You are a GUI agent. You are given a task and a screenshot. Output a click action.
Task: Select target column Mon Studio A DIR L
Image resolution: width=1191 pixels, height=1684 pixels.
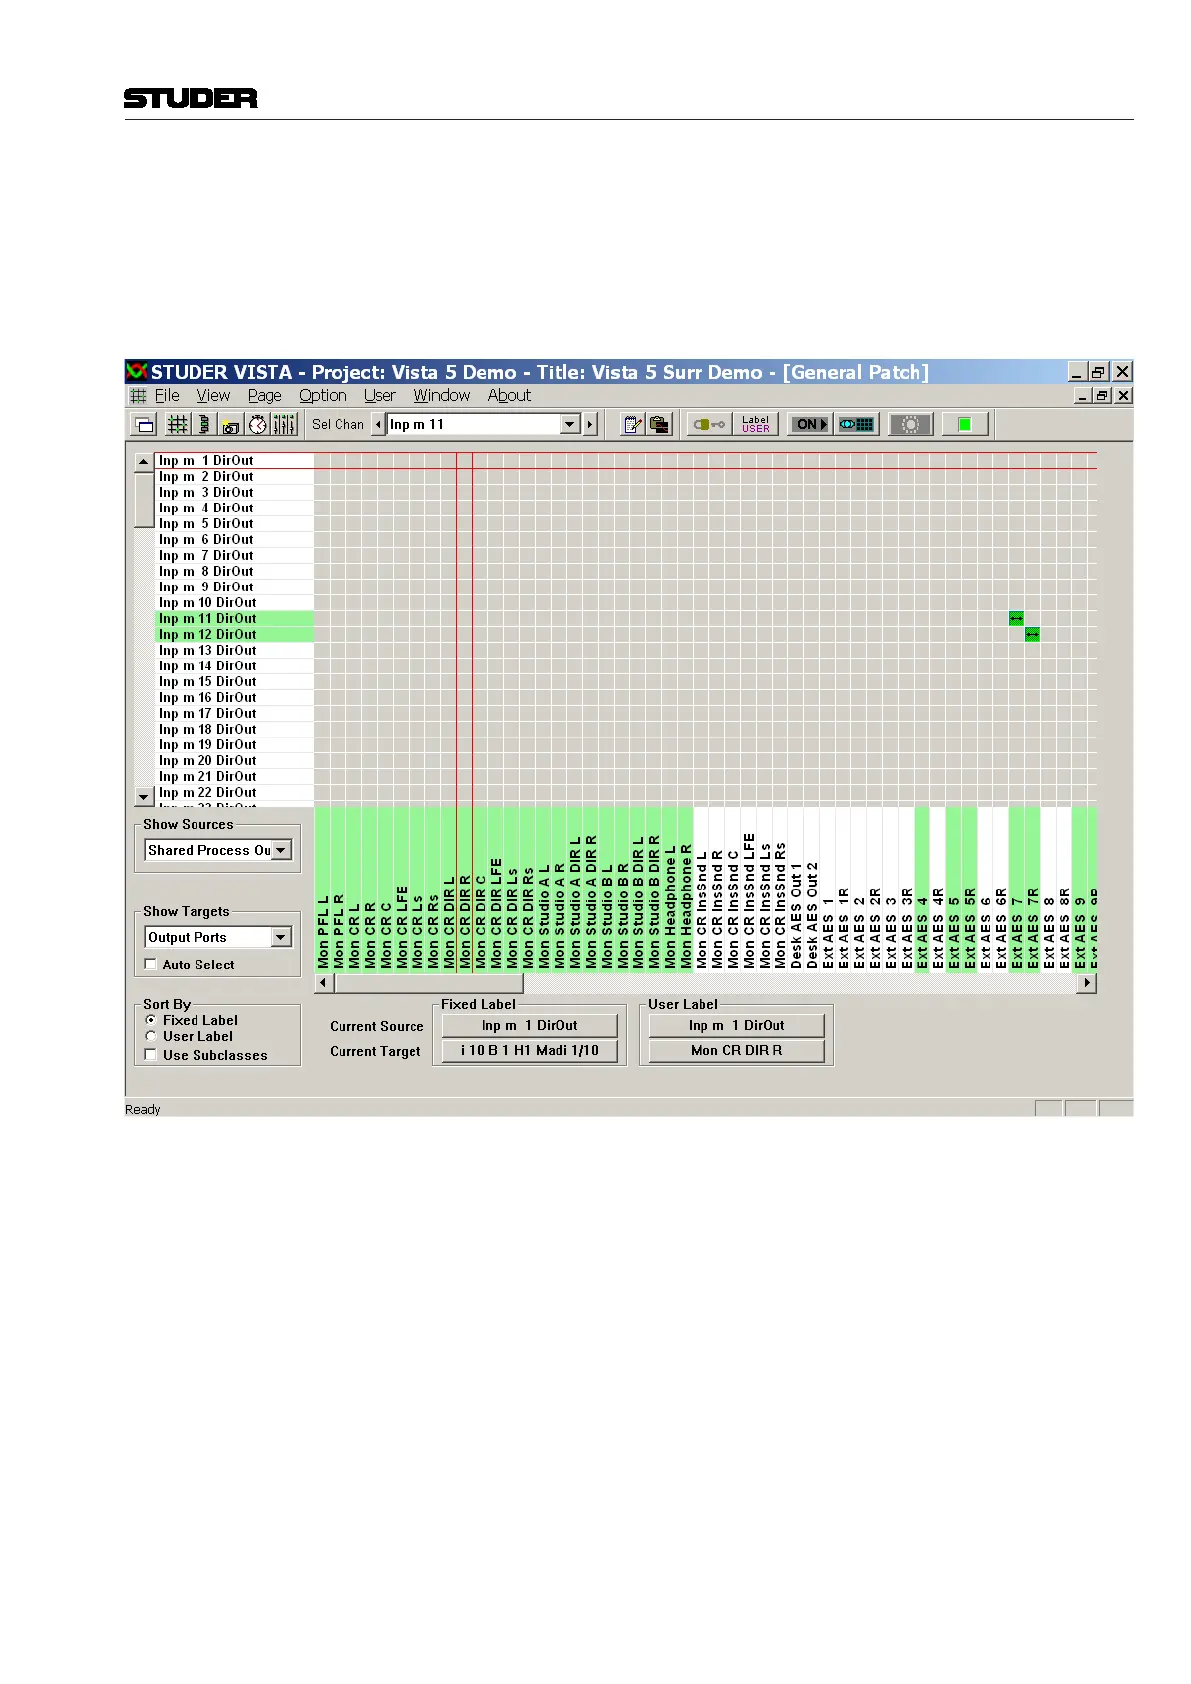click(575, 888)
